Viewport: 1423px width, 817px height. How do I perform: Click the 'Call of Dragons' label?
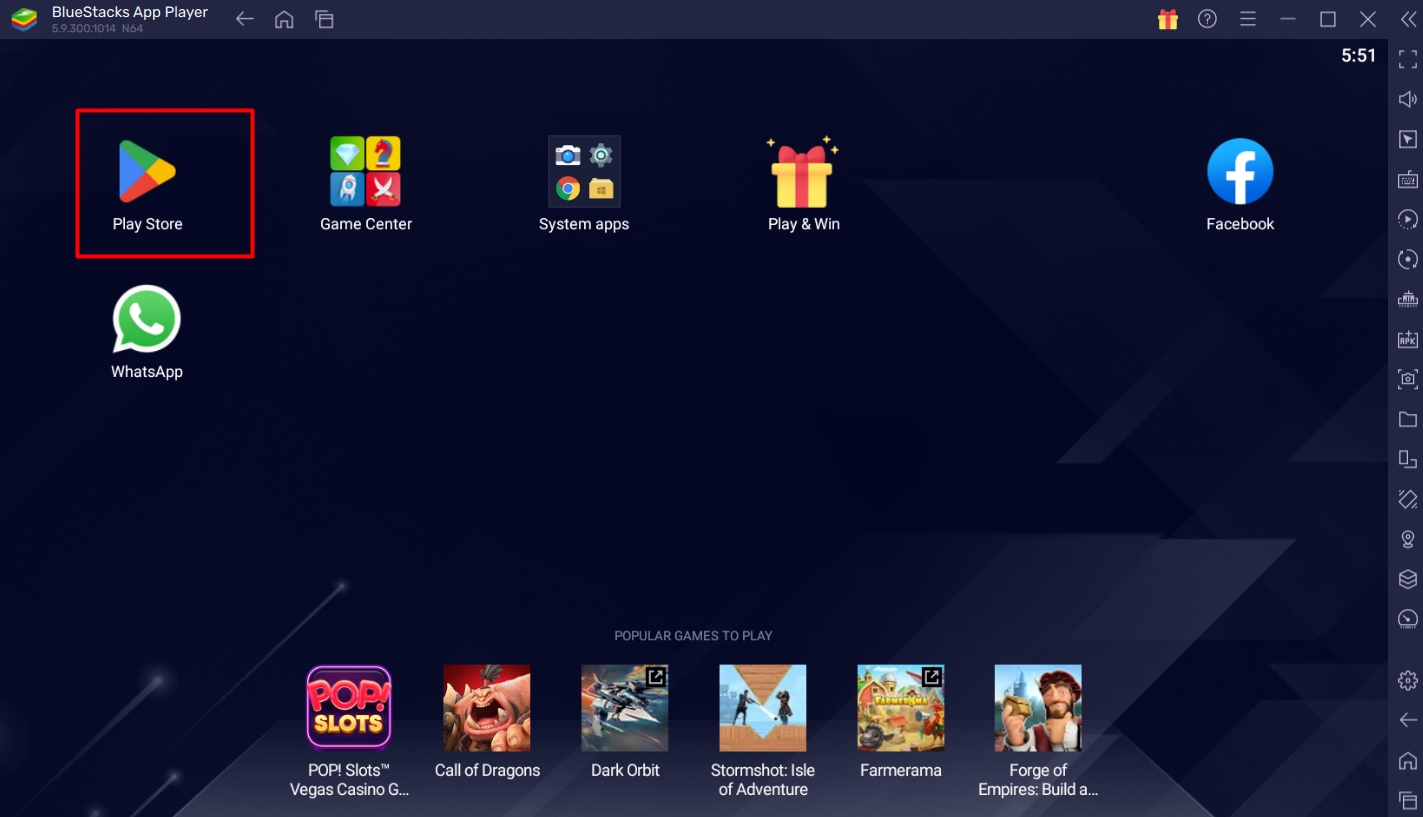[x=487, y=771]
